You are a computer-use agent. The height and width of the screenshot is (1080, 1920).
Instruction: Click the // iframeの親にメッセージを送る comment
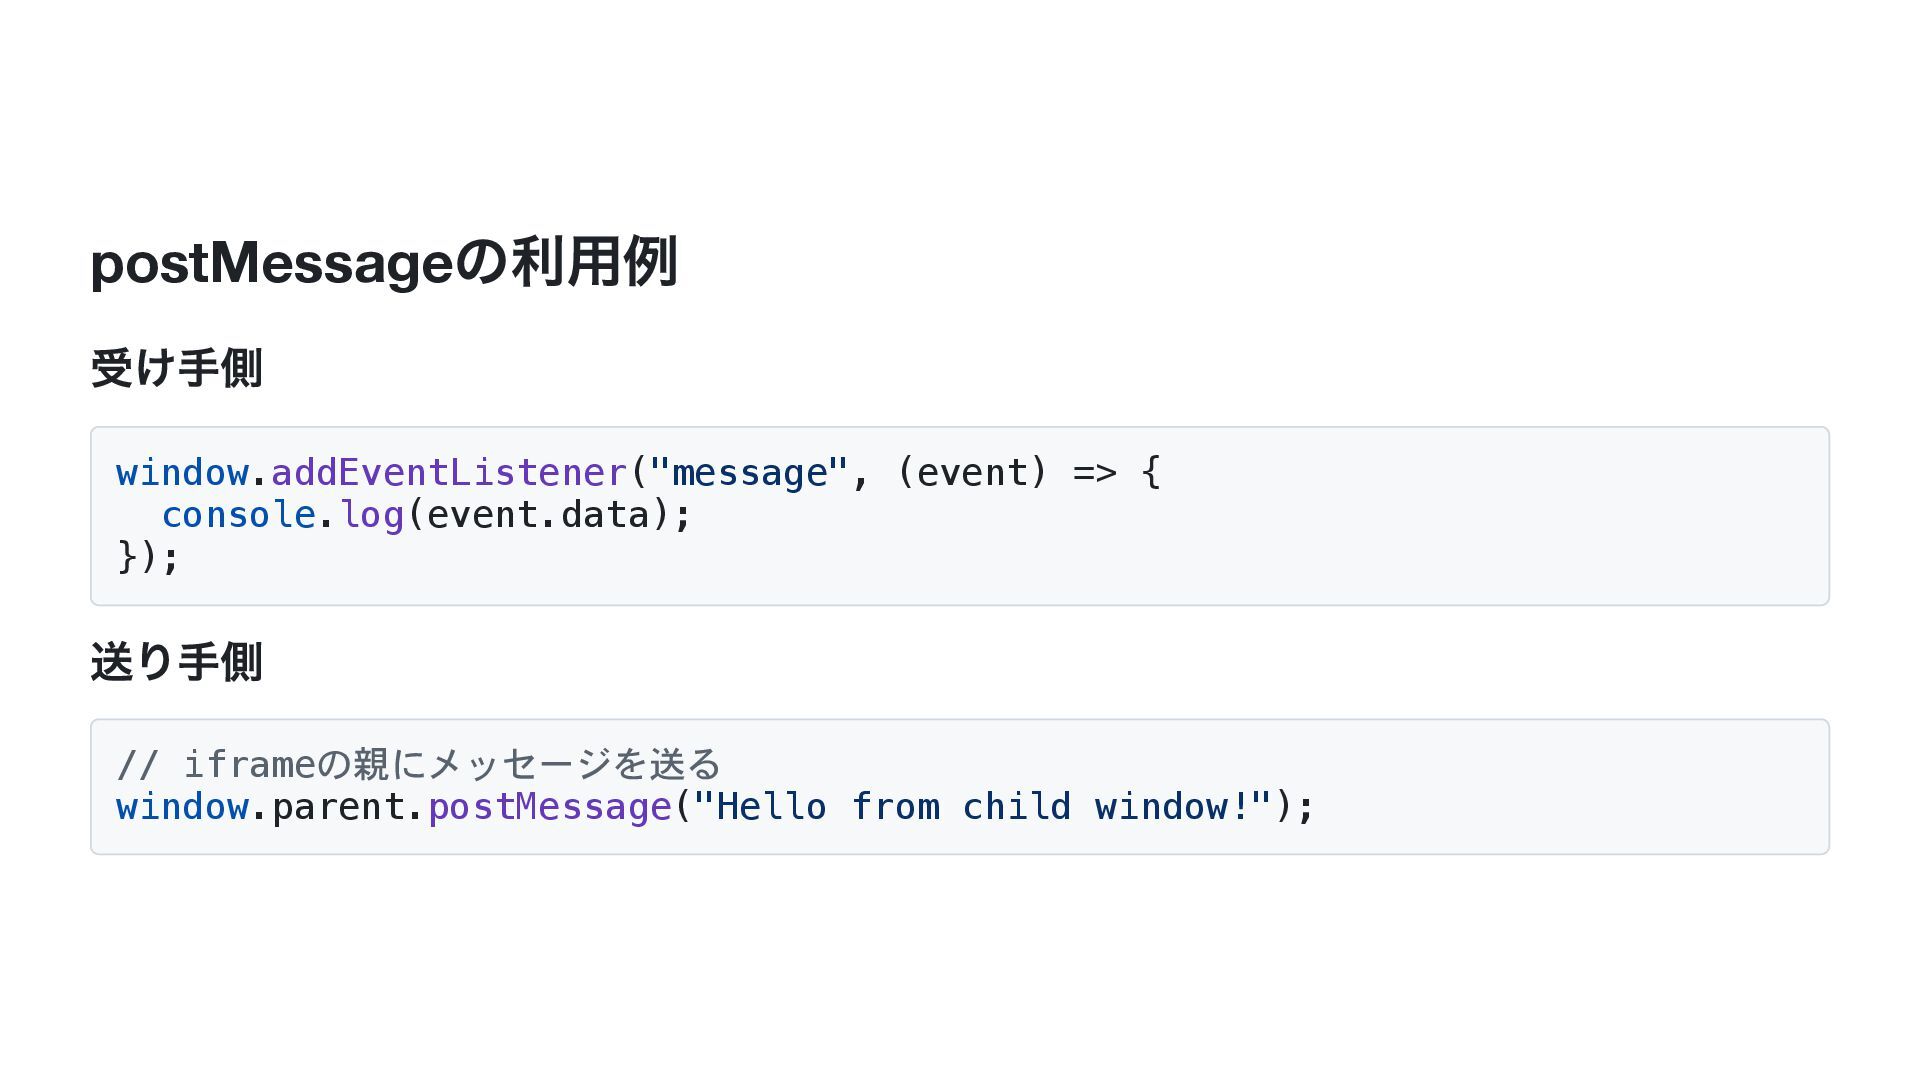[x=418, y=764]
